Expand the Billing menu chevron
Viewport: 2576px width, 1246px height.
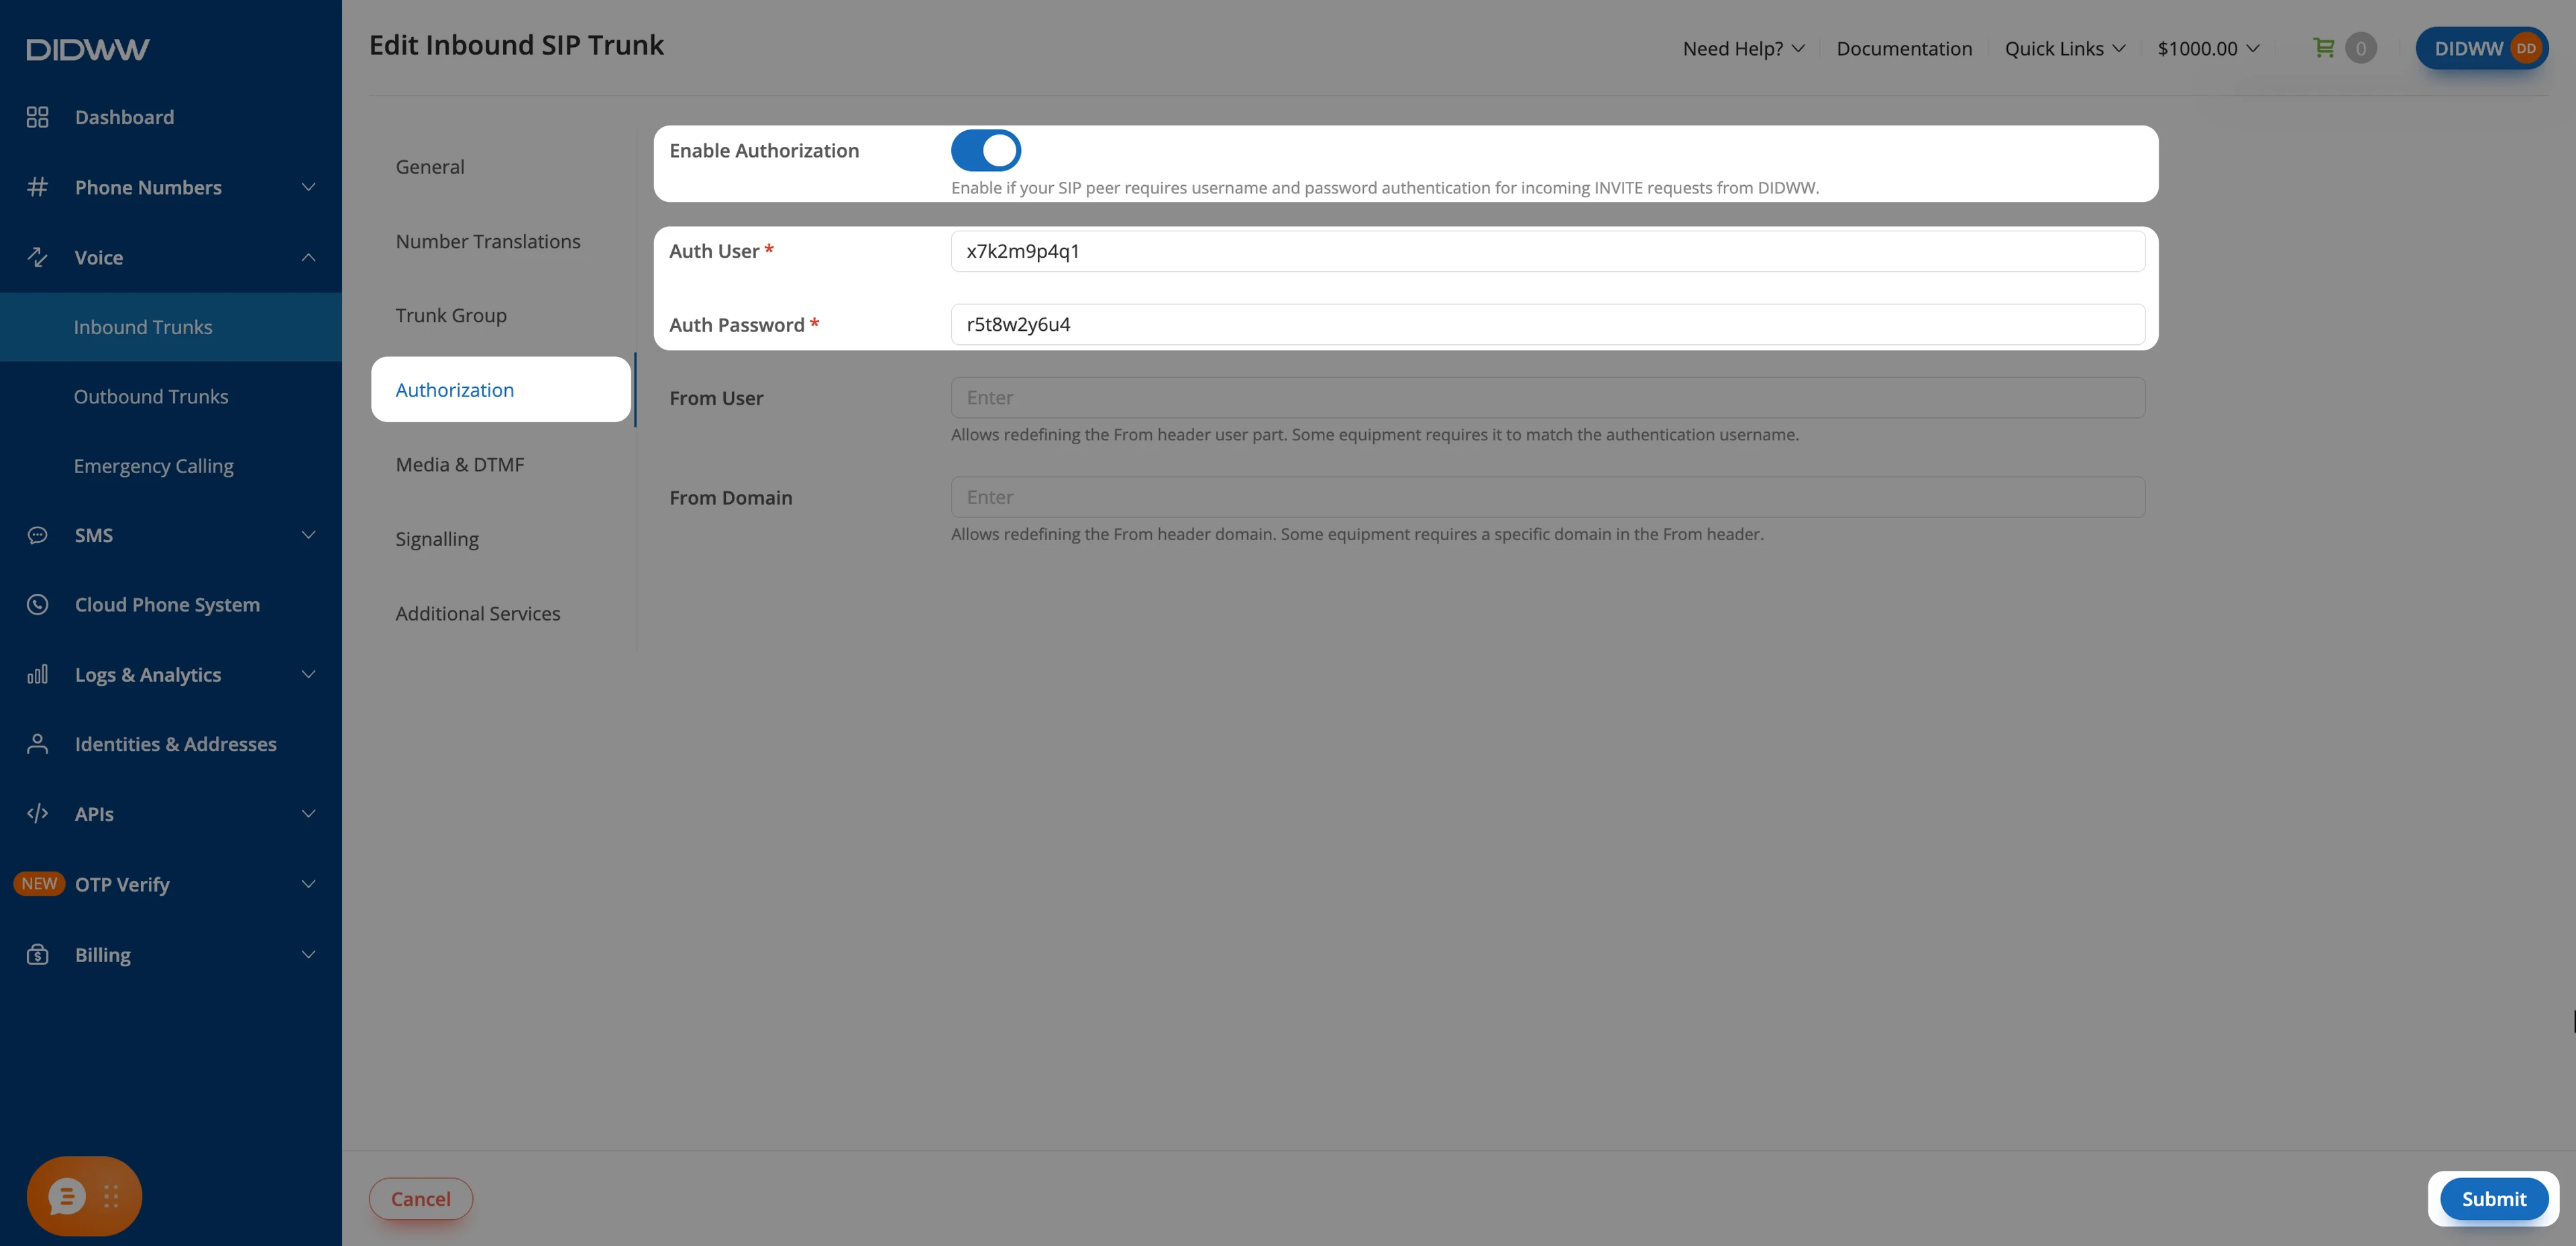click(309, 954)
